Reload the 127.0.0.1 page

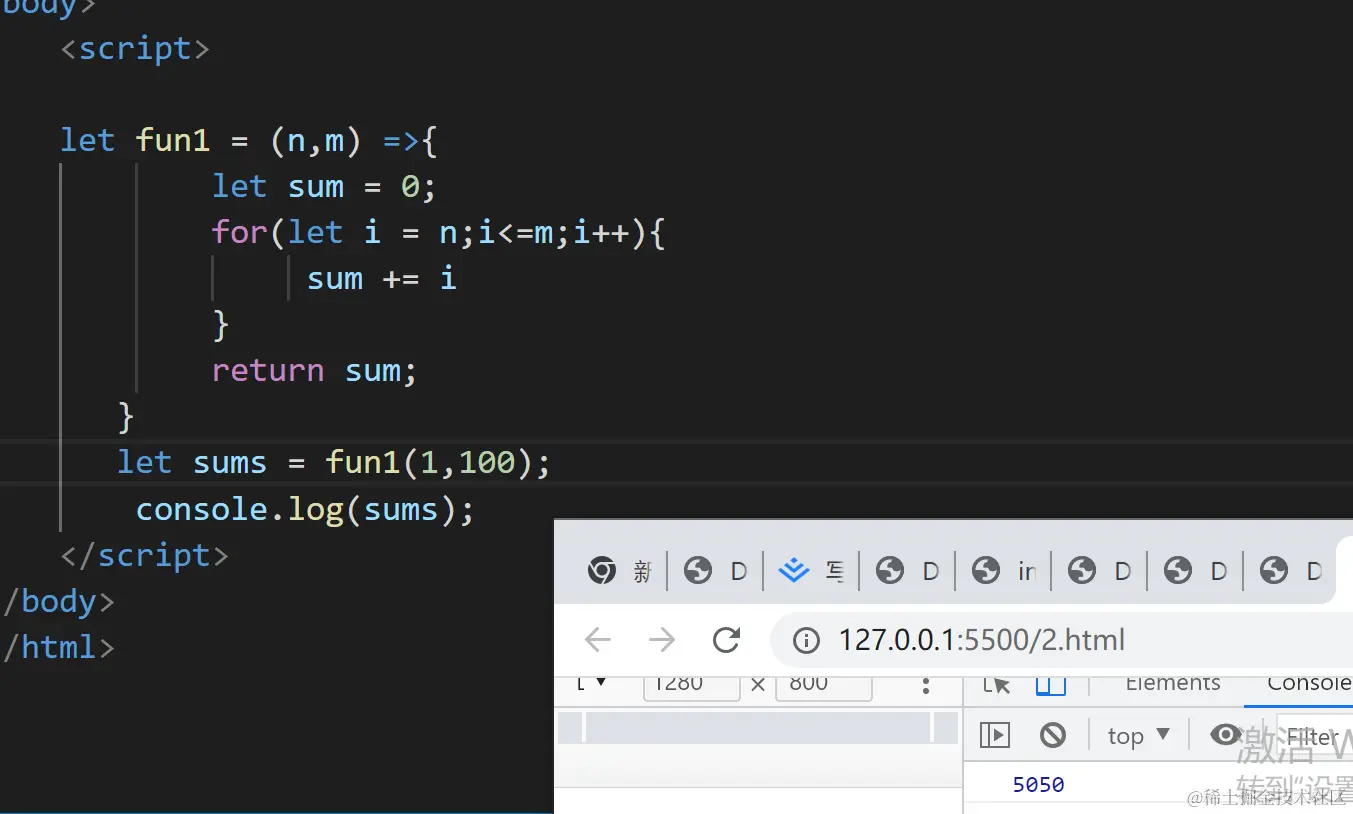coord(726,640)
